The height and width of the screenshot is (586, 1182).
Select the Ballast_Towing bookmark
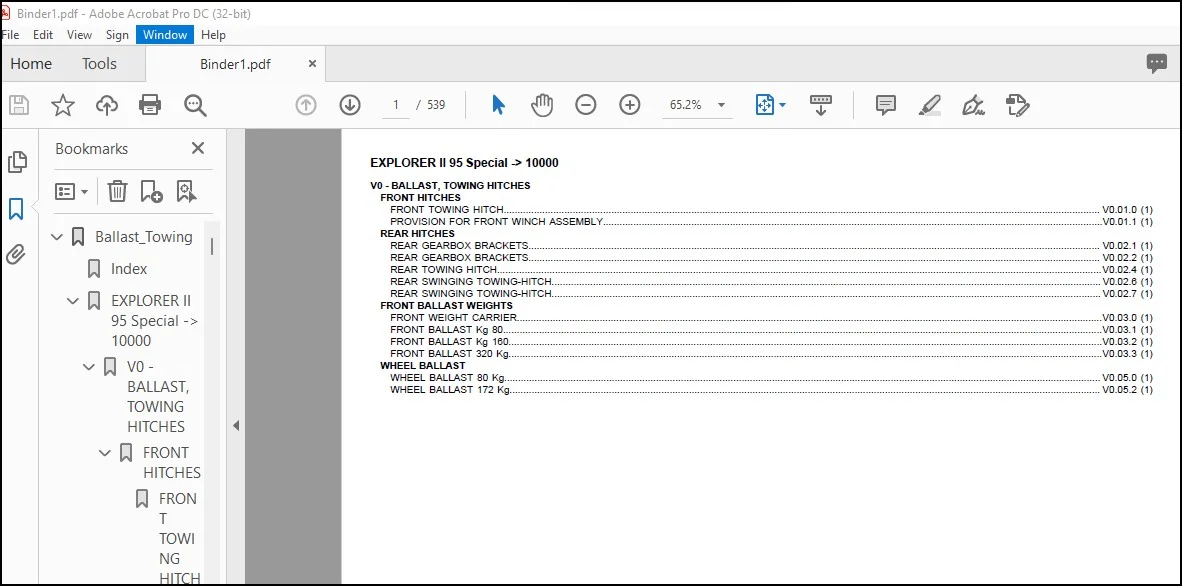tap(144, 238)
